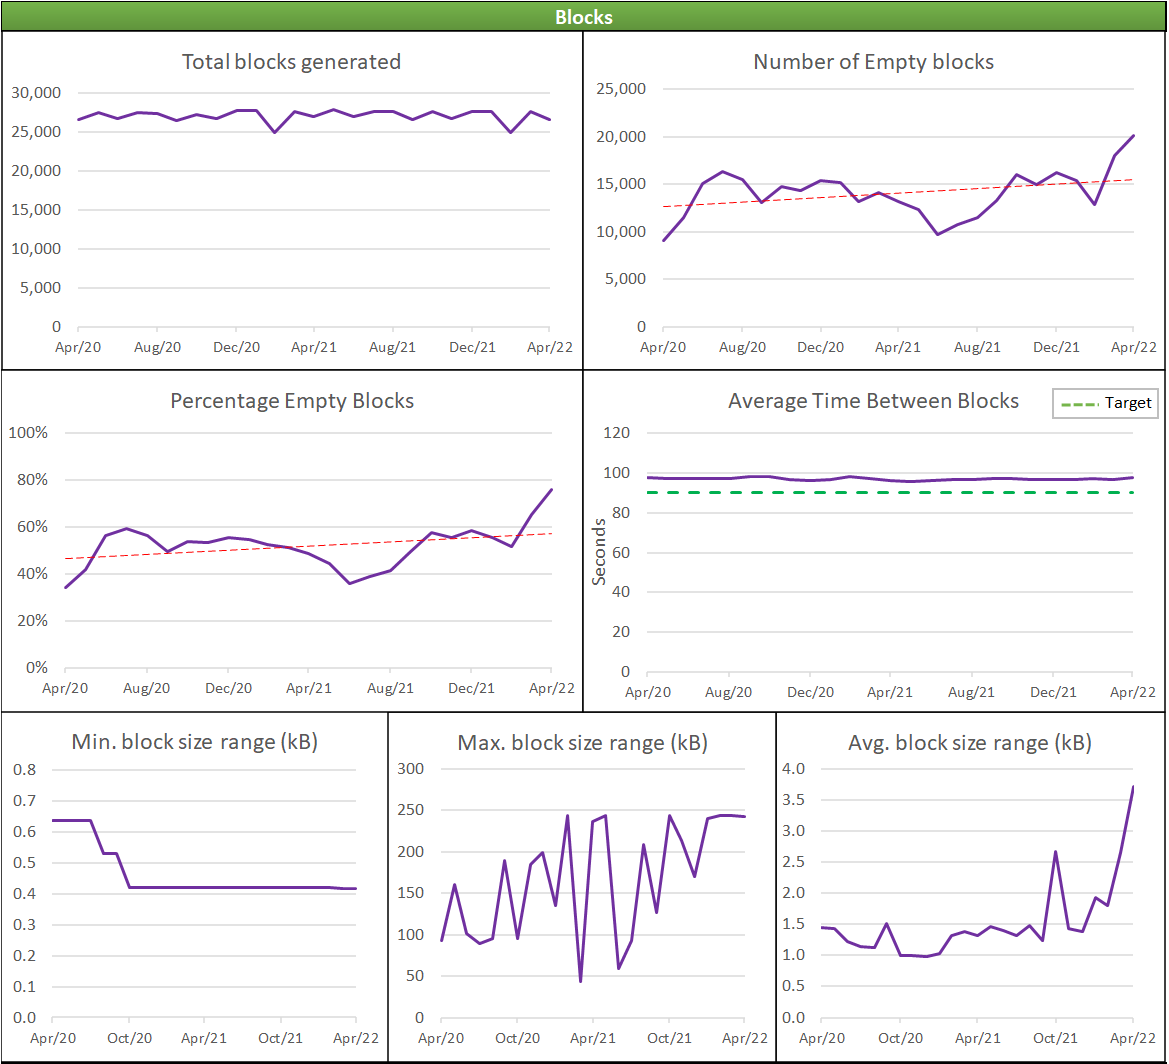Select the 'Avg. block size range (kB)' title
Screen dimensions: 1169x1064
tap(970, 743)
